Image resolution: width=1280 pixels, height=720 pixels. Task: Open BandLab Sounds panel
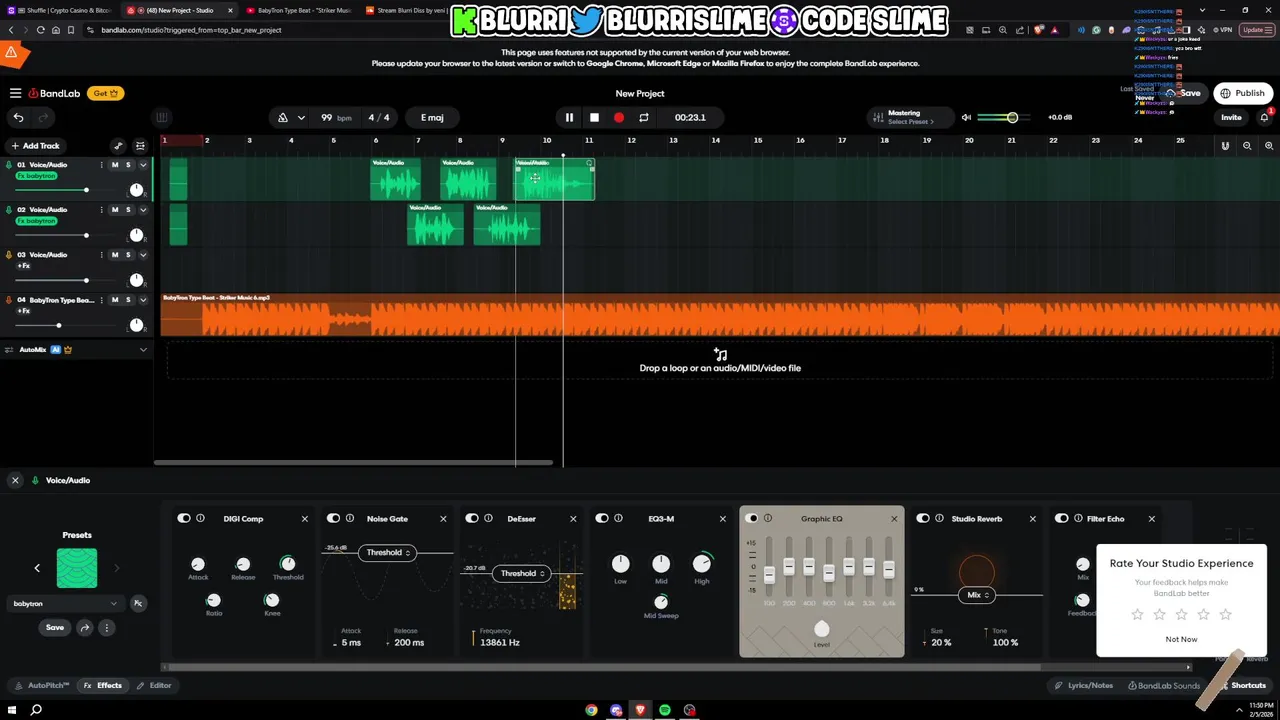tap(1164, 685)
